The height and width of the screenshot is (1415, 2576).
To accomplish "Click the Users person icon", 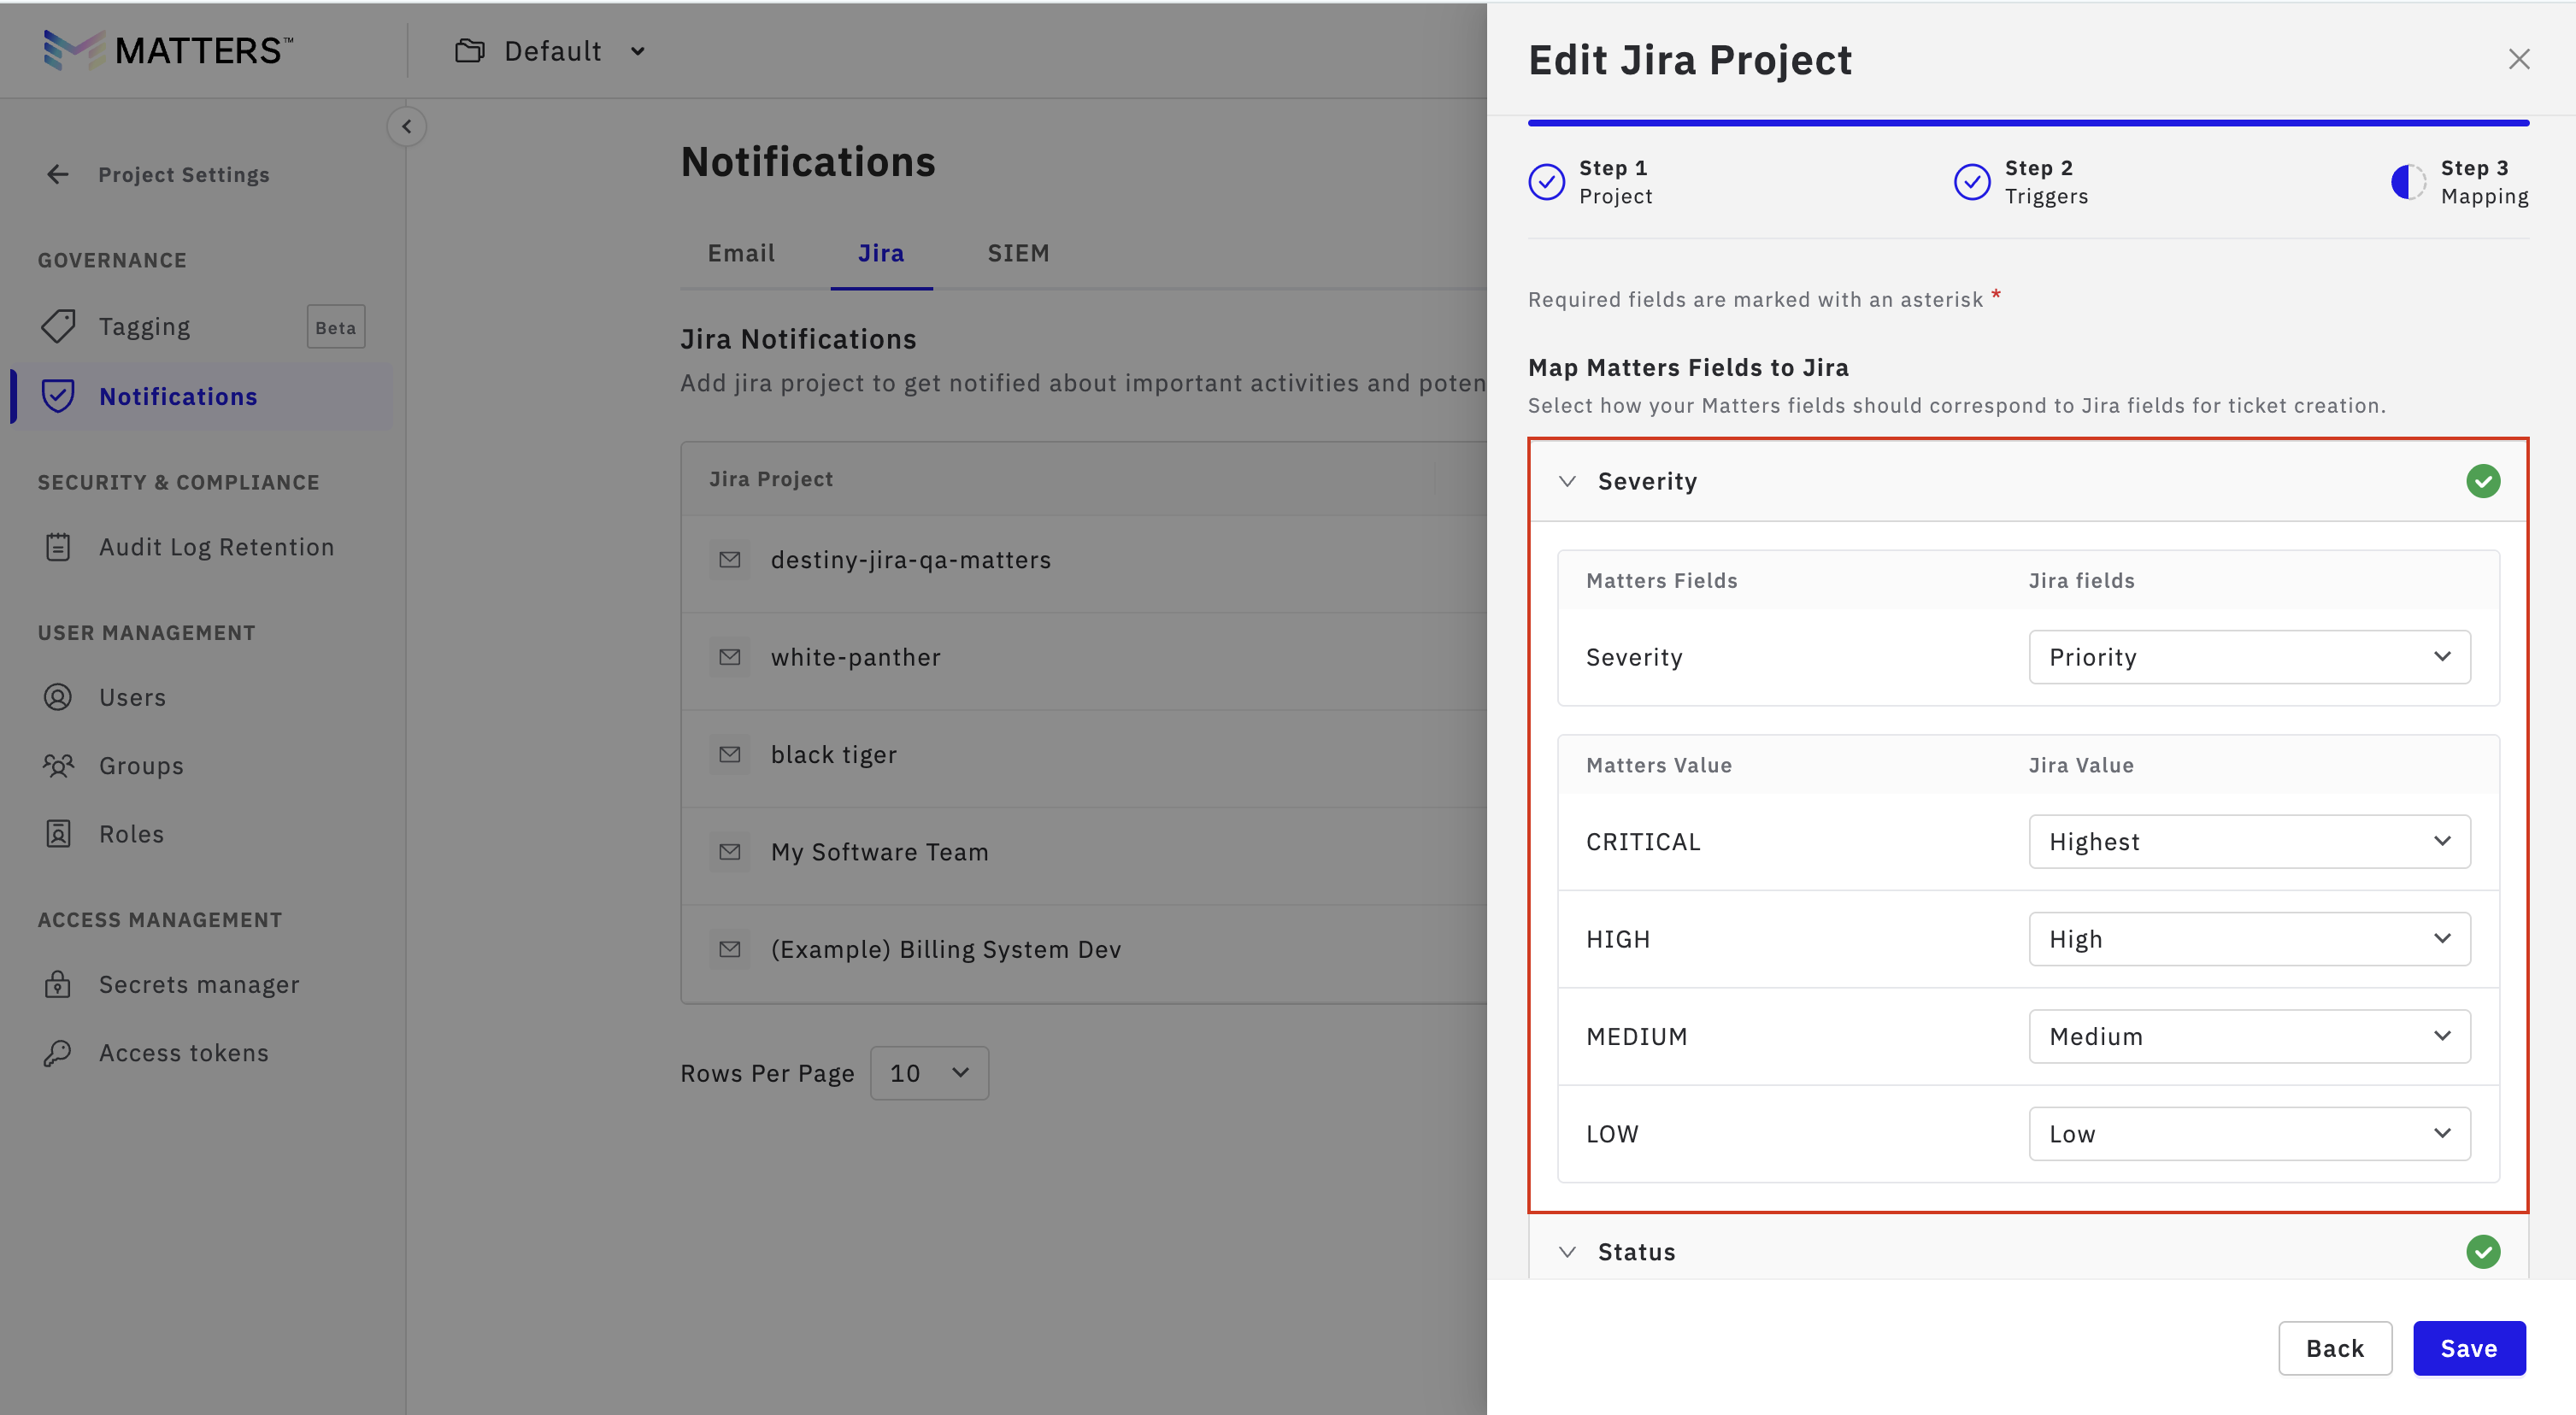I will click(x=58, y=697).
